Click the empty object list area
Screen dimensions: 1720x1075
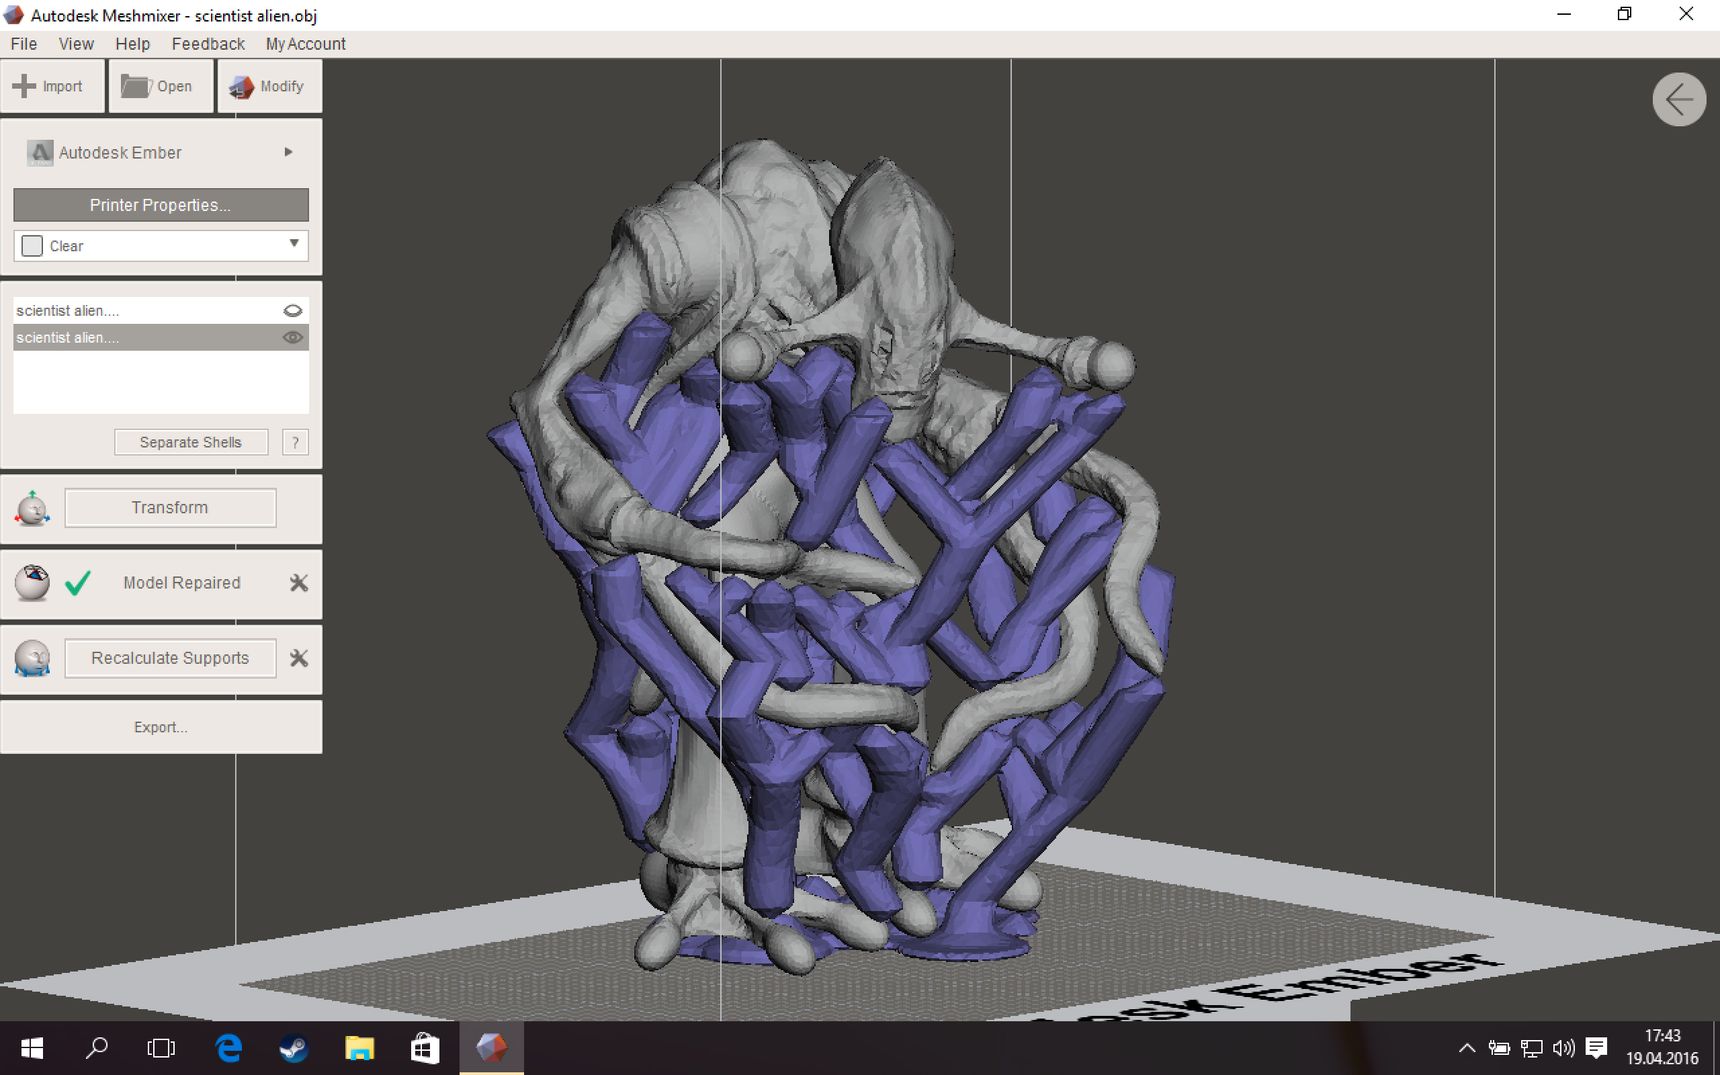161,382
